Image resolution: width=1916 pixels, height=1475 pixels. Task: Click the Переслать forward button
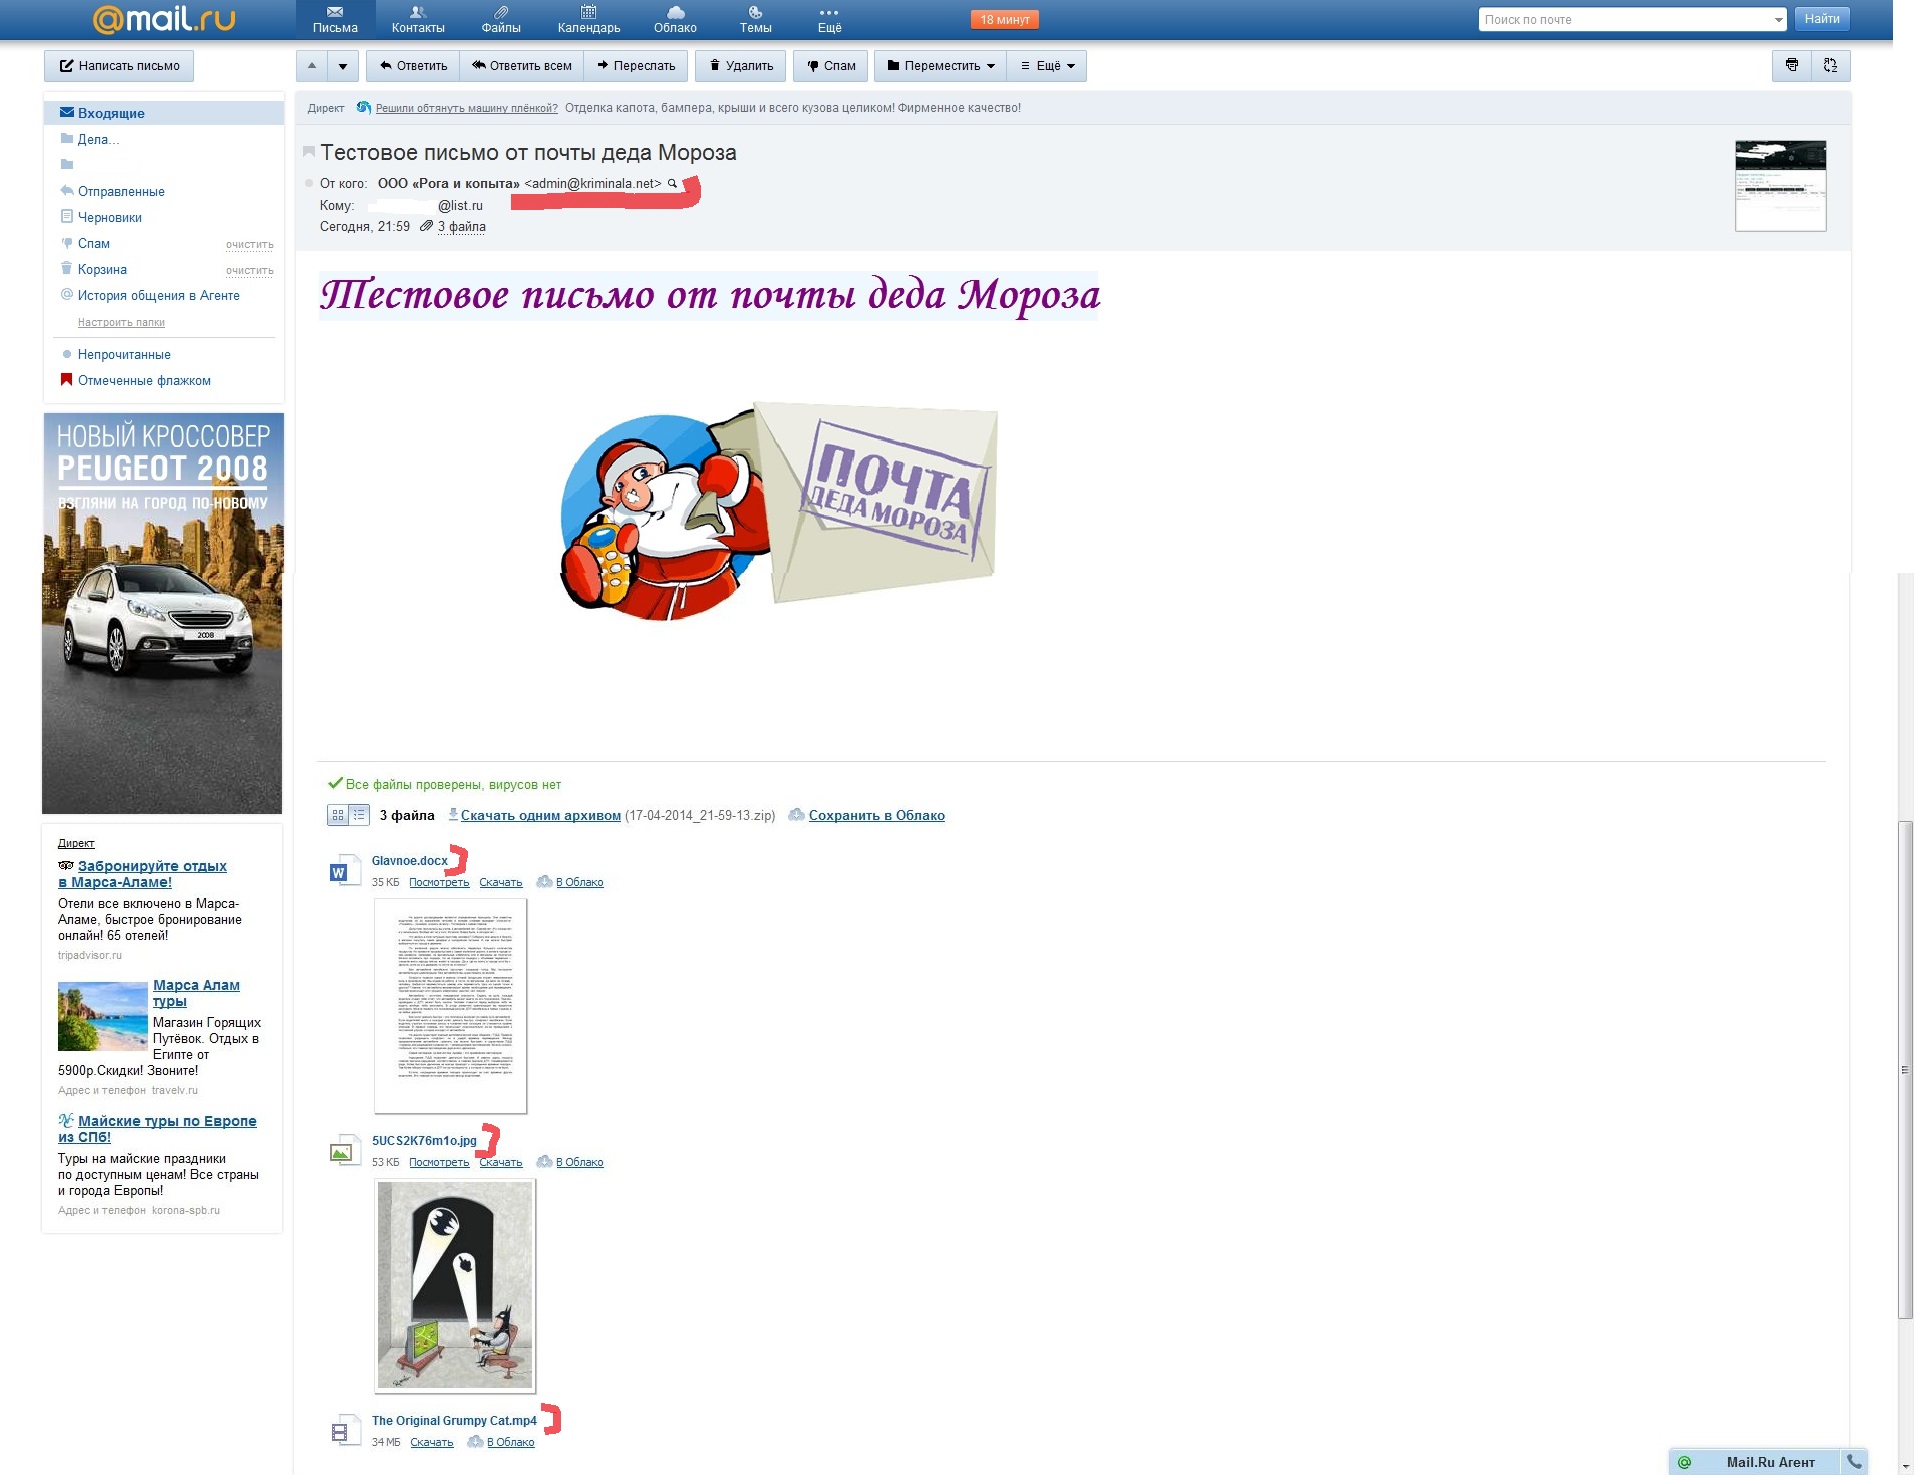[636, 66]
